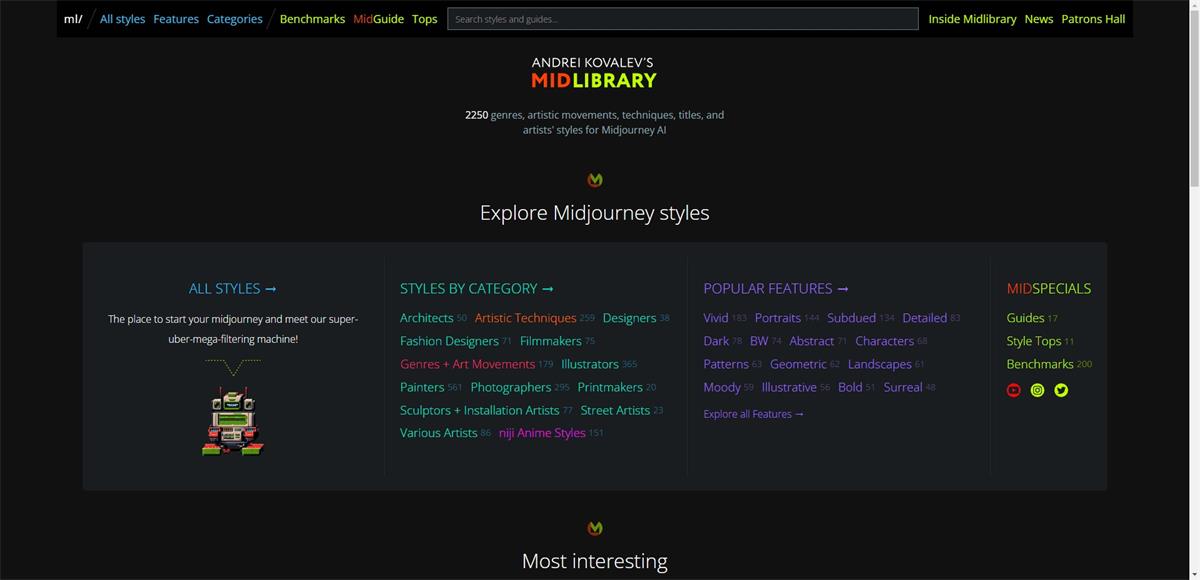Select the Illustrators category
The height and width of the screenshot is (580, 1200).
(x=590, y=364)
